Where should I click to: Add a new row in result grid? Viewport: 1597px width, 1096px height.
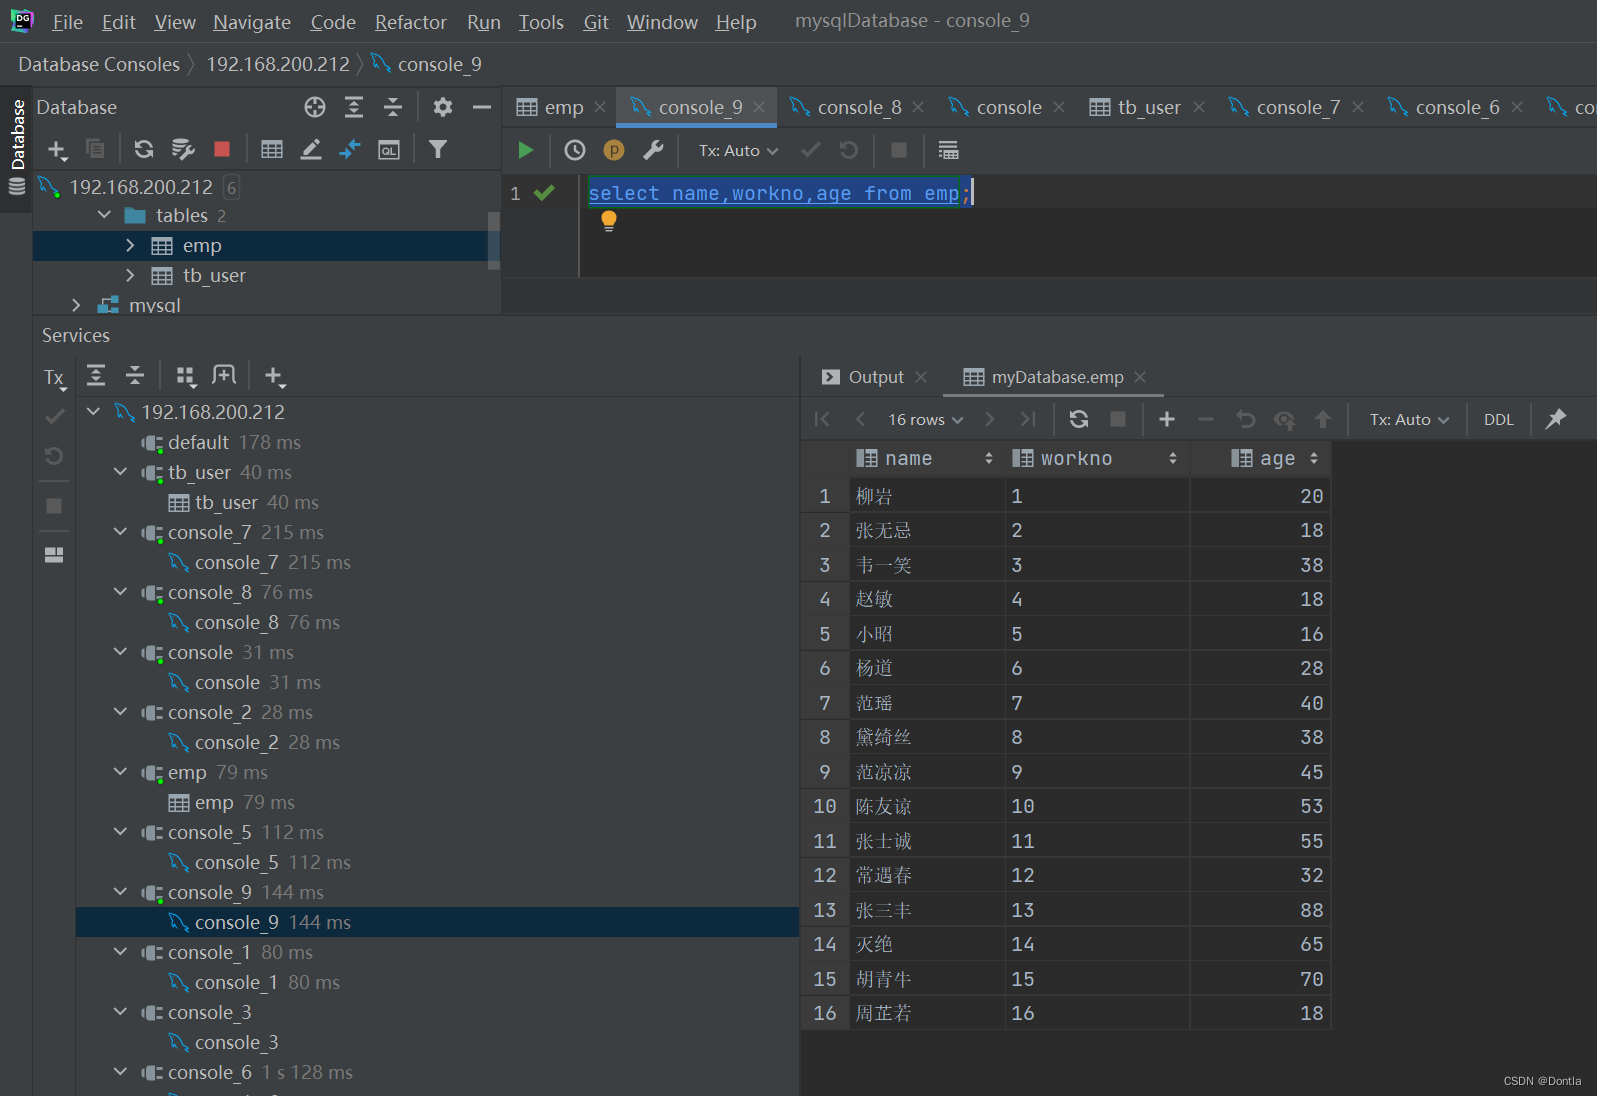[1167, 419]
